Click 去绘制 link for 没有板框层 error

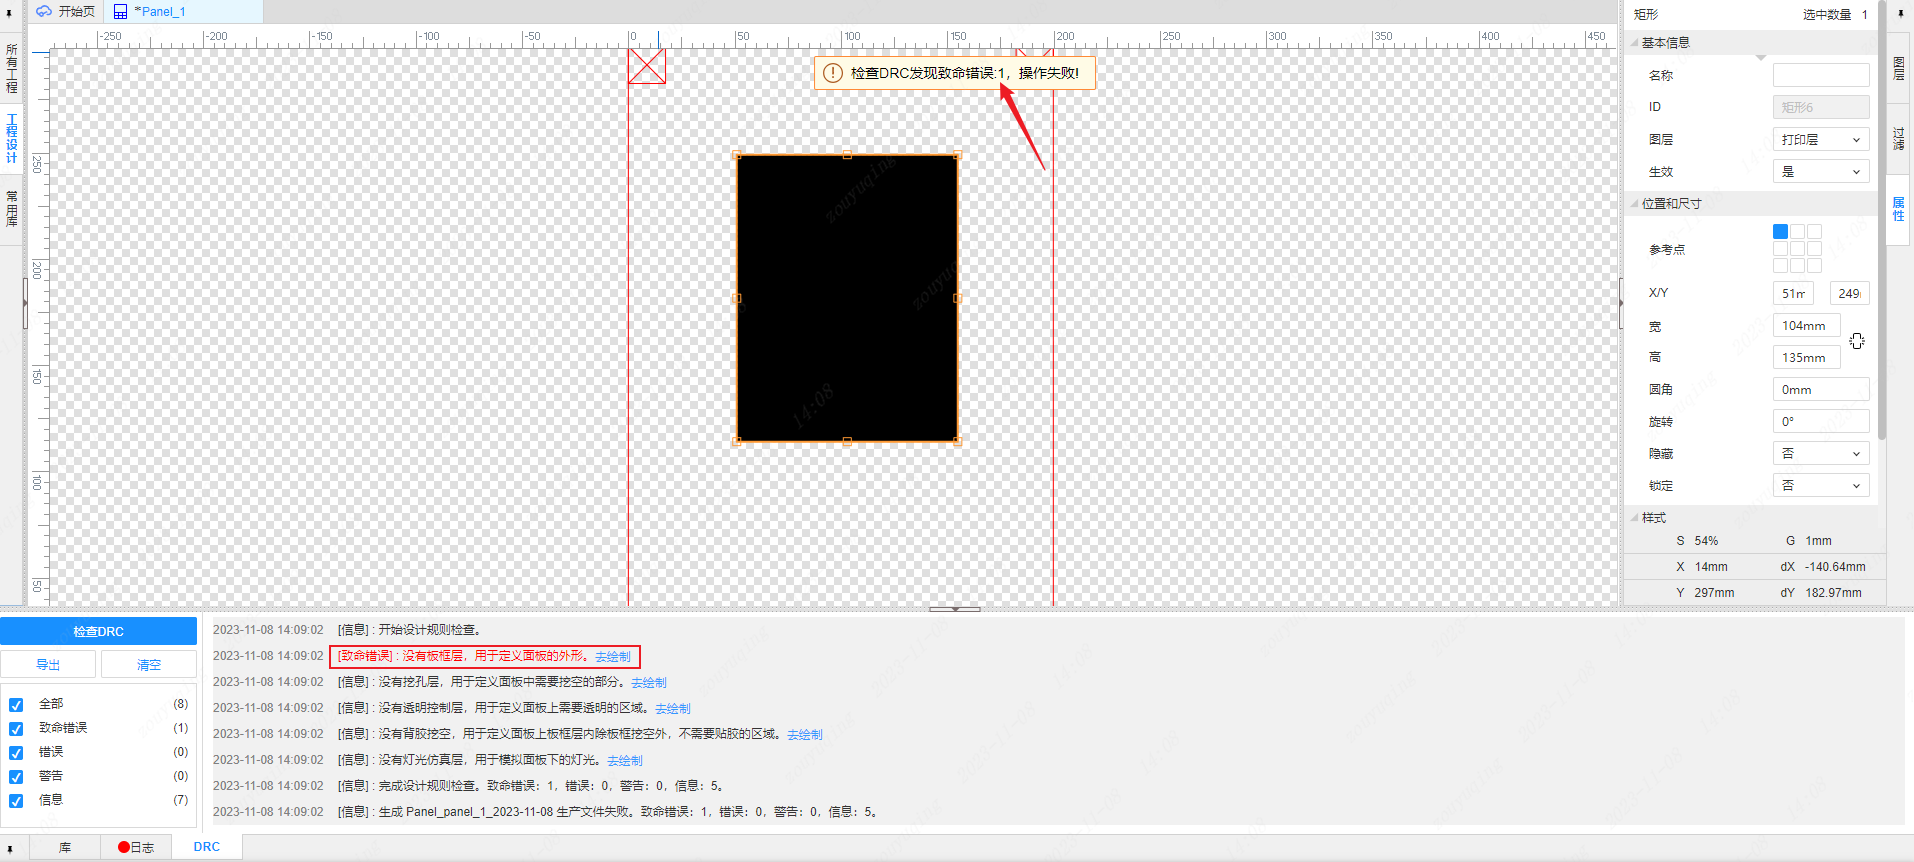(613, 657)
